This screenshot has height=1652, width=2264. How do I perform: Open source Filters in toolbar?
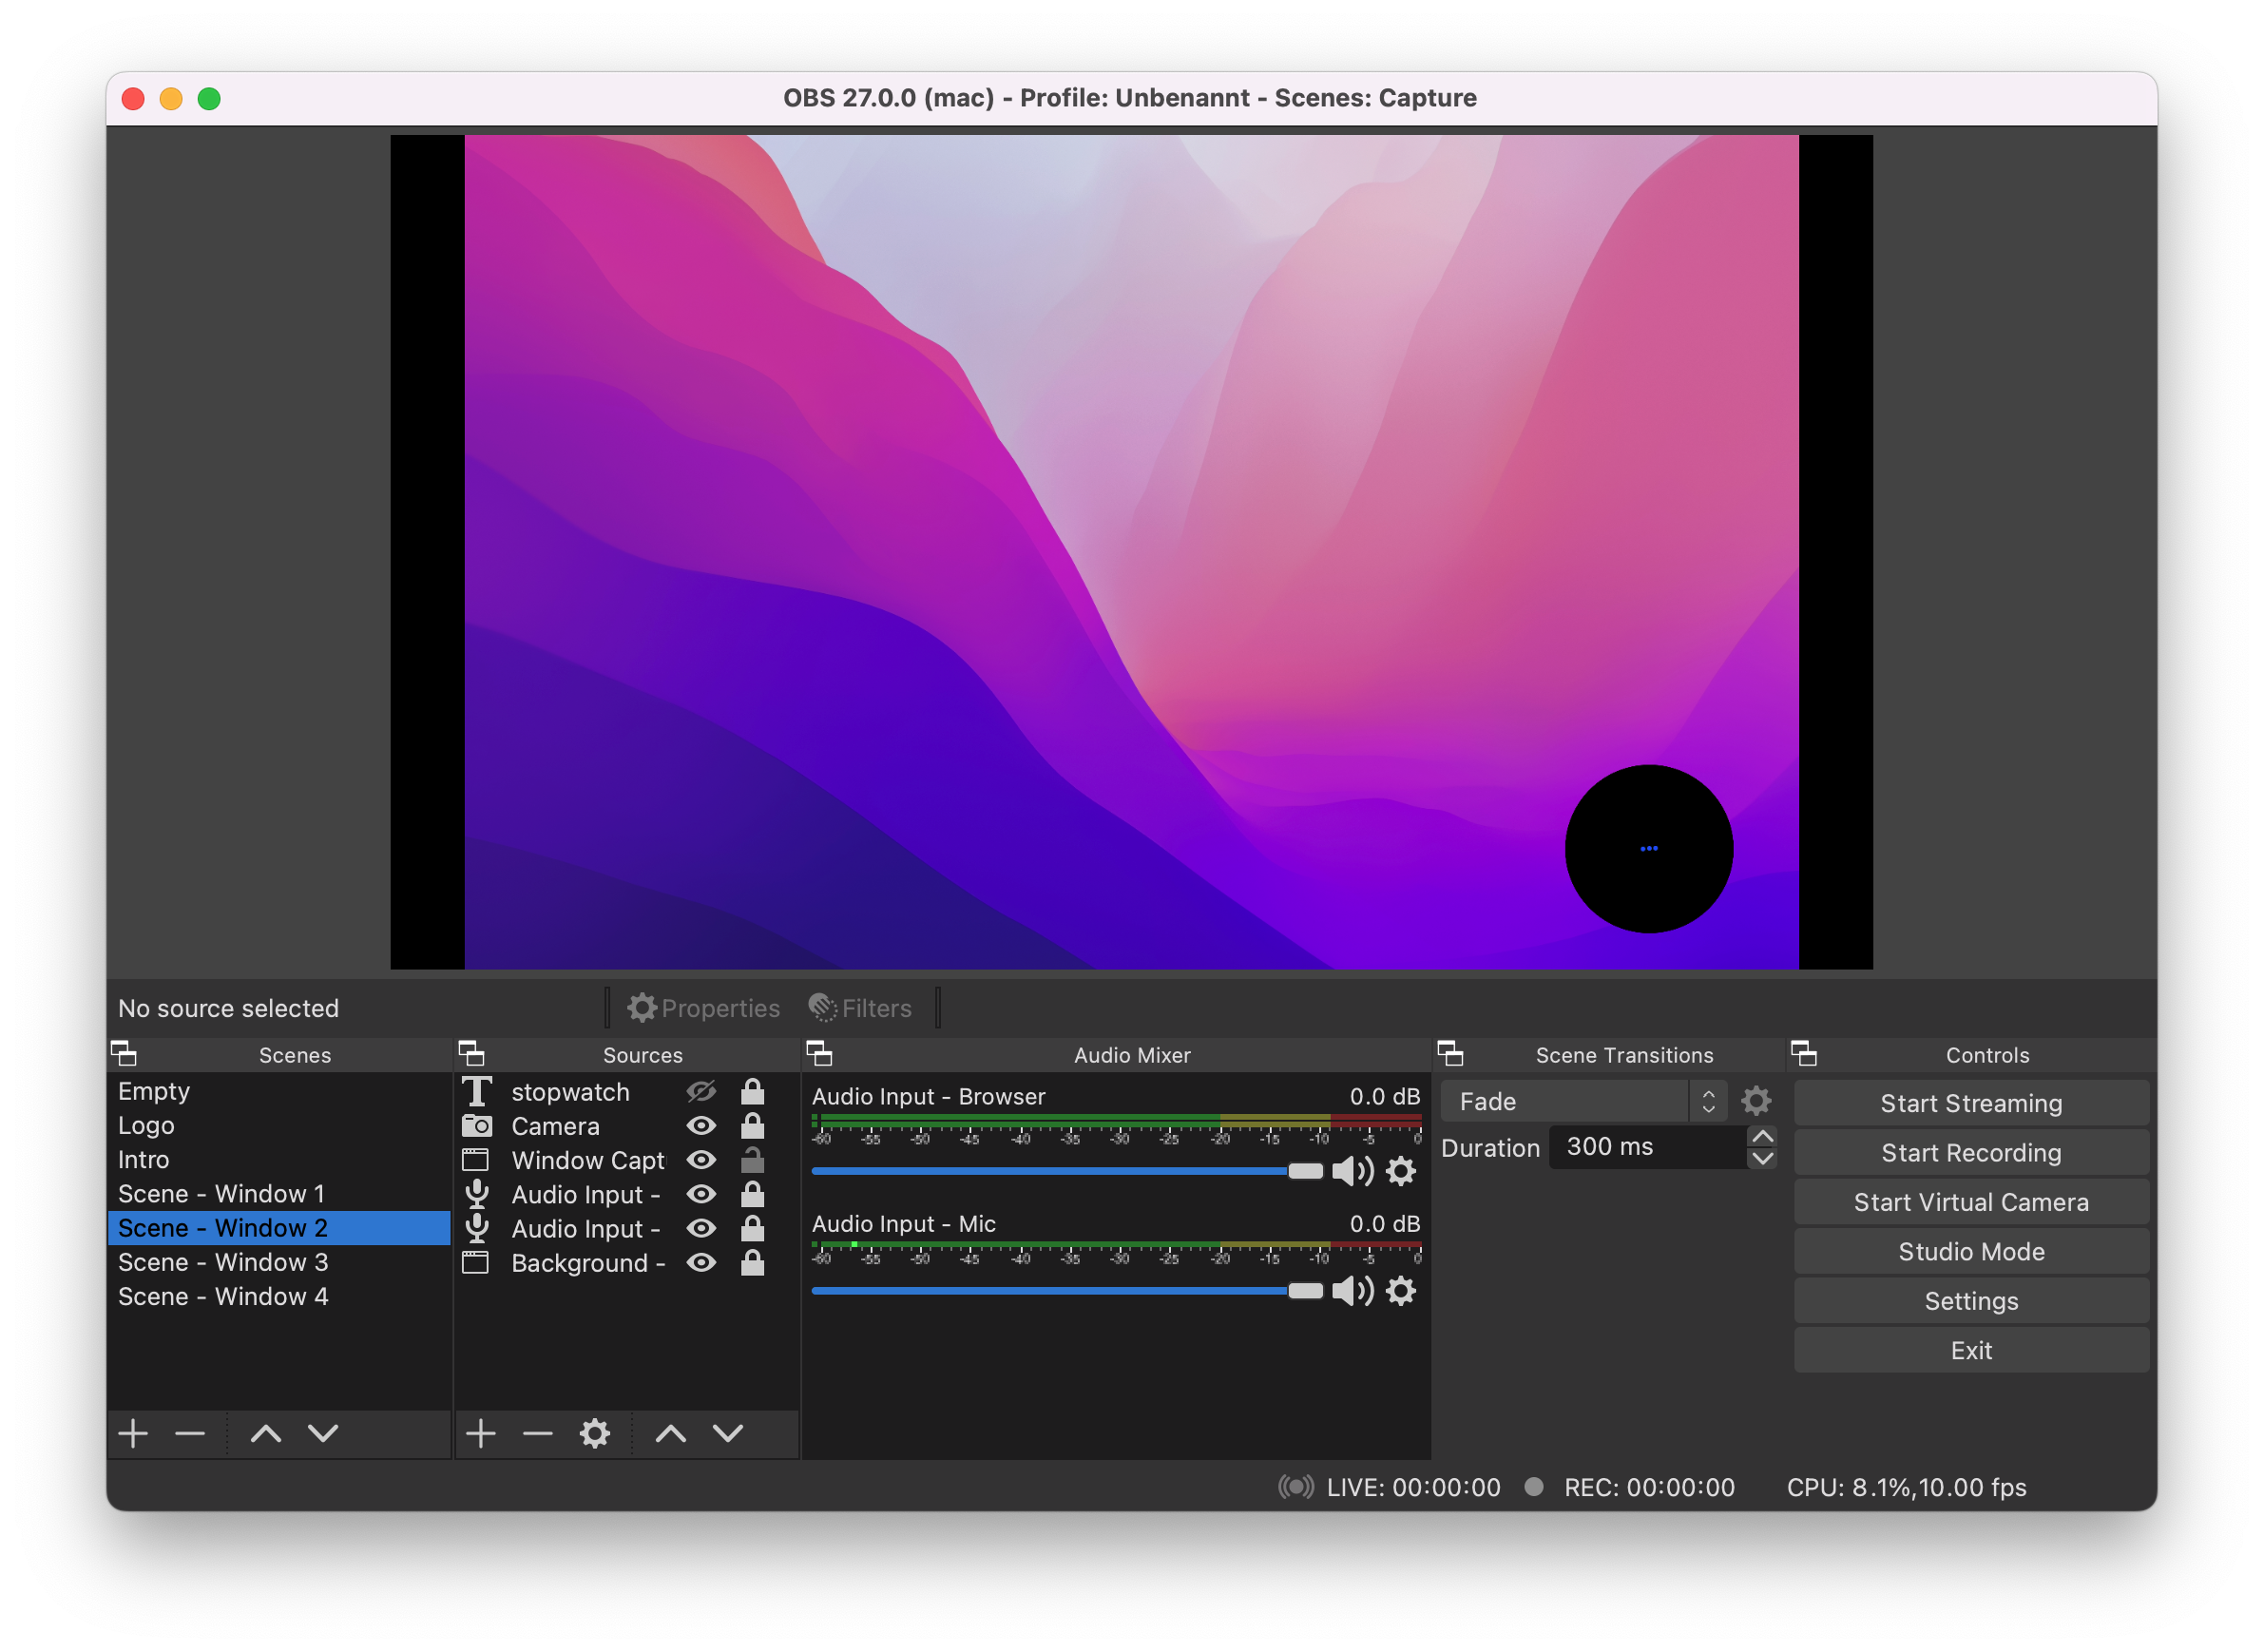(x=860, y=1007)
